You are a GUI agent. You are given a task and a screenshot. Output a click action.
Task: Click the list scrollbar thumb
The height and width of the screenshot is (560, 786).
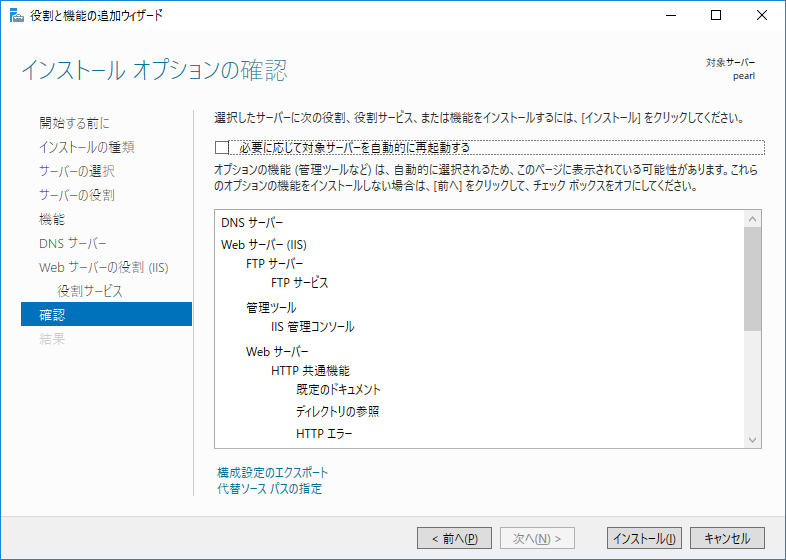tap(752, 279)
